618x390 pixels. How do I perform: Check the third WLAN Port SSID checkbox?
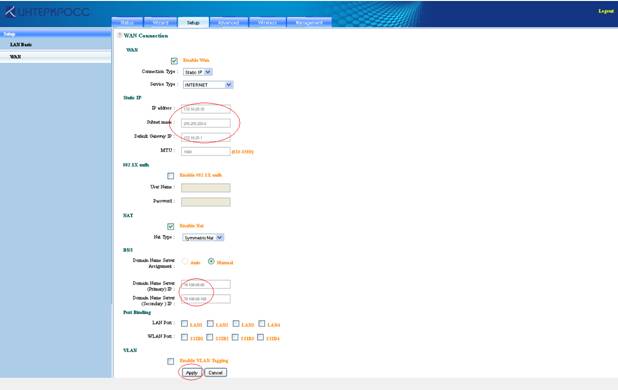pos(235,337)
